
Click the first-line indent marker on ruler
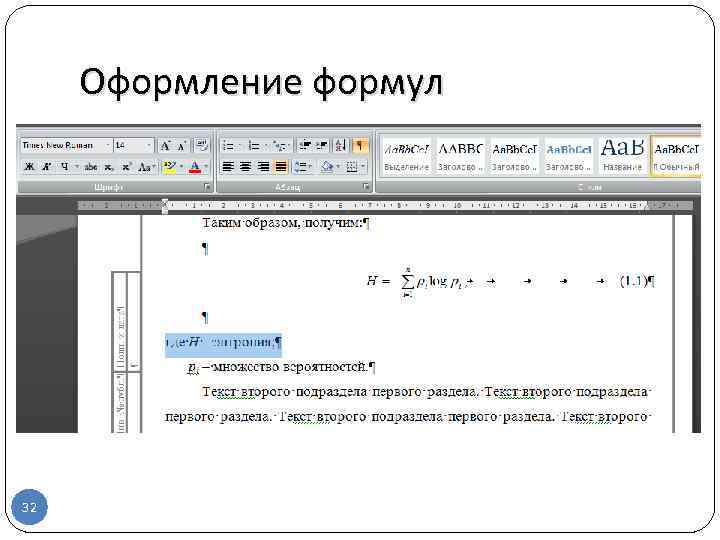(x=165, y=202)
